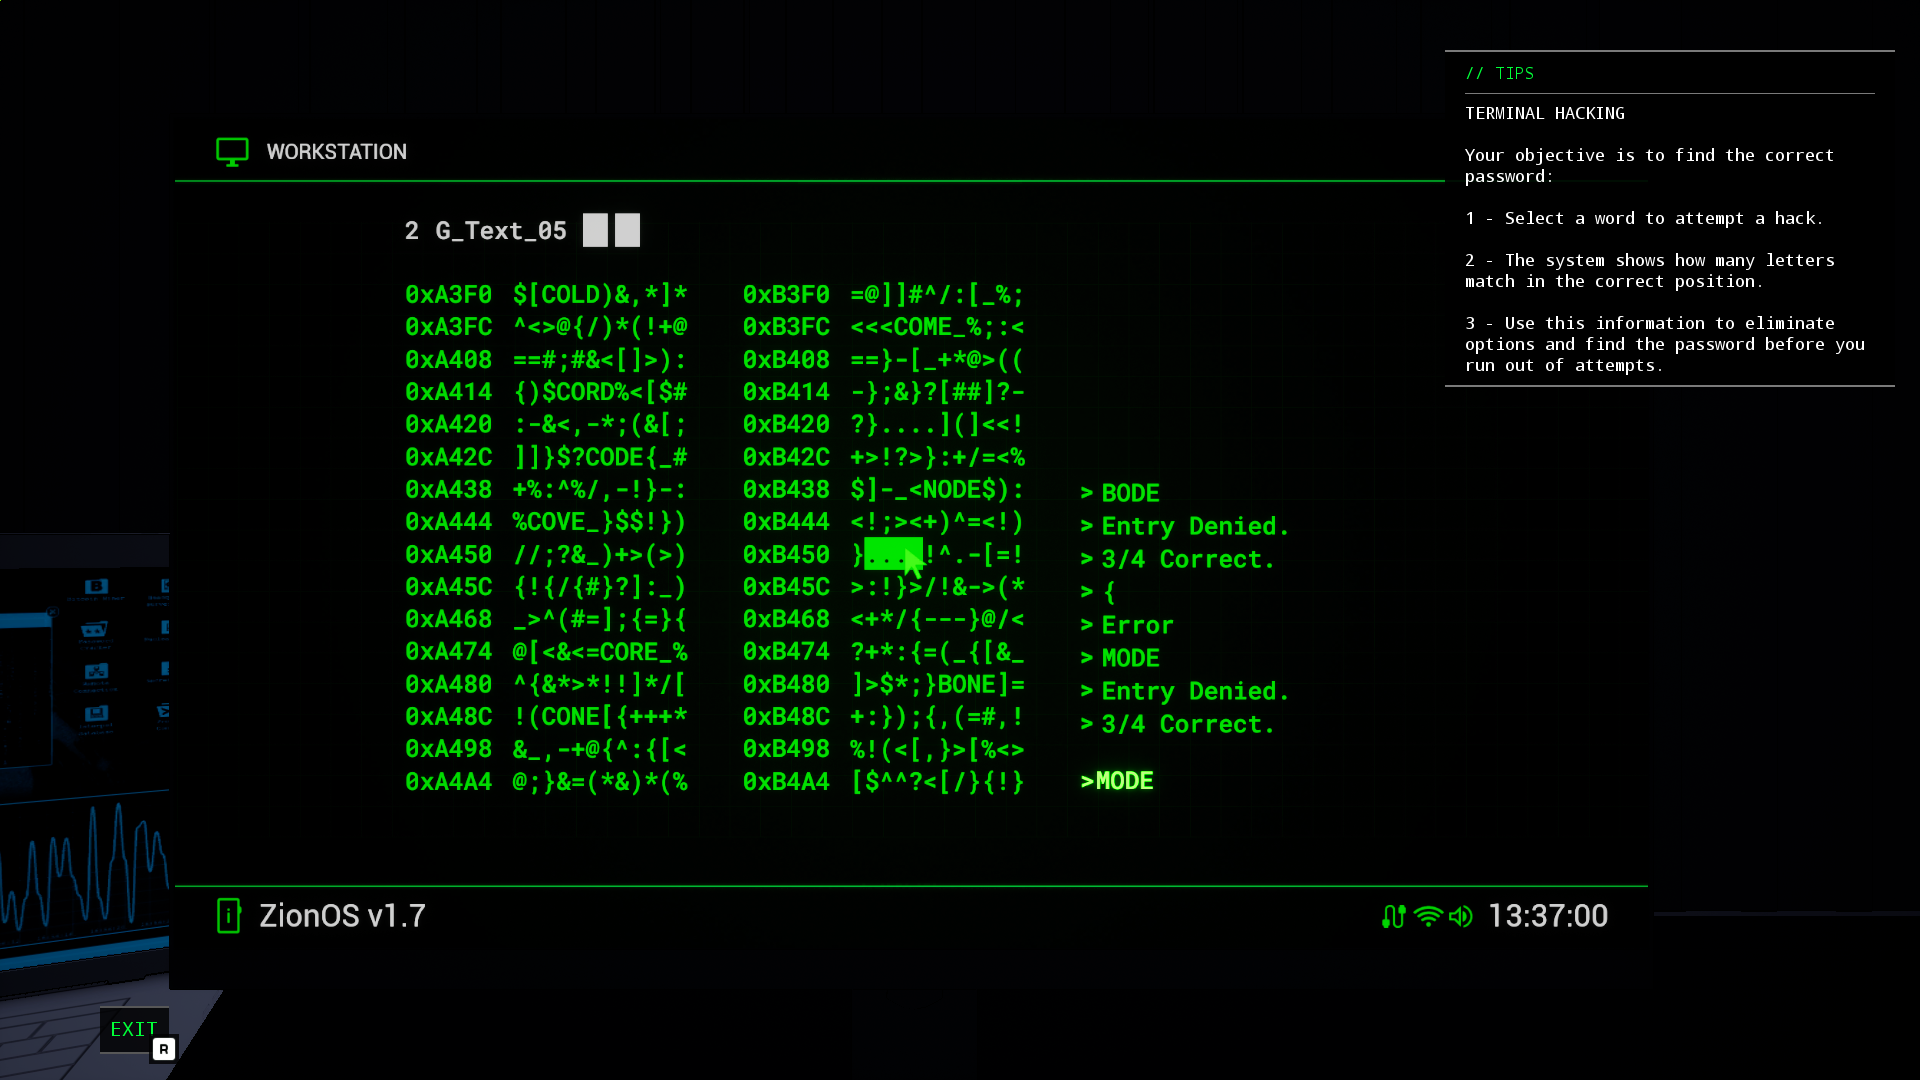Viewport: 1920px width, 1080px height.
Task: Click the >MODE input line
Action: pyautogui.click(x=1117, y=781)
